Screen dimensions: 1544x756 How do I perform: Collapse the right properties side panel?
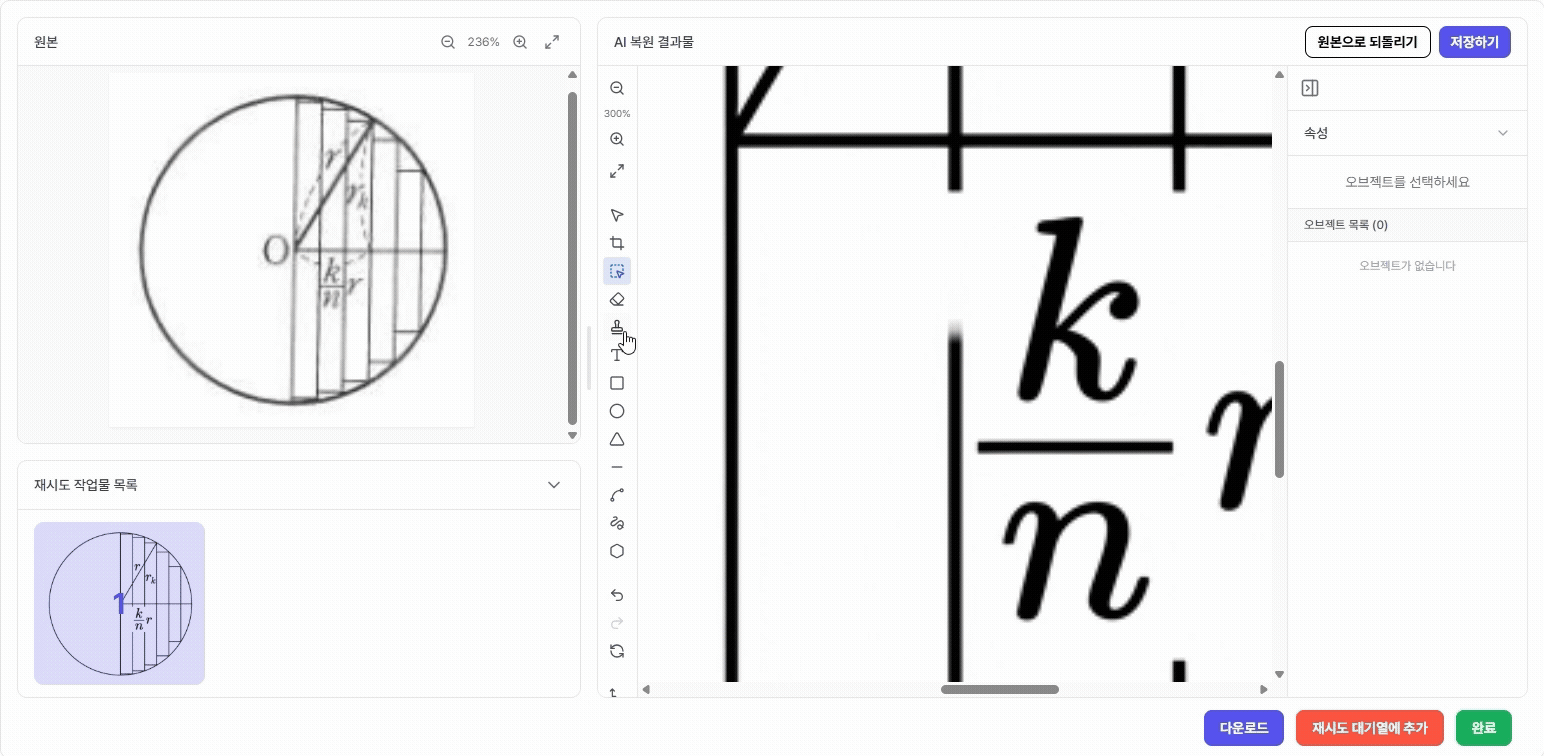[1310, 88]
